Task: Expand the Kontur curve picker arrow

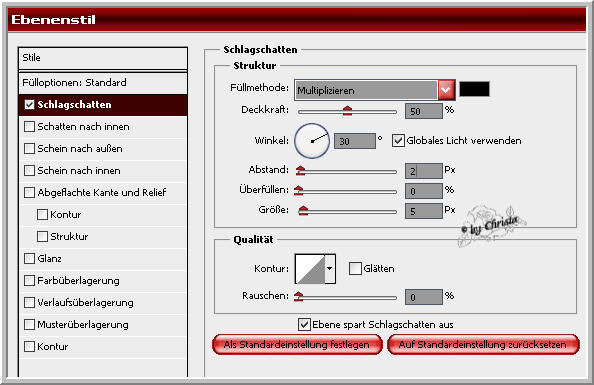Action: click(330, 269)
